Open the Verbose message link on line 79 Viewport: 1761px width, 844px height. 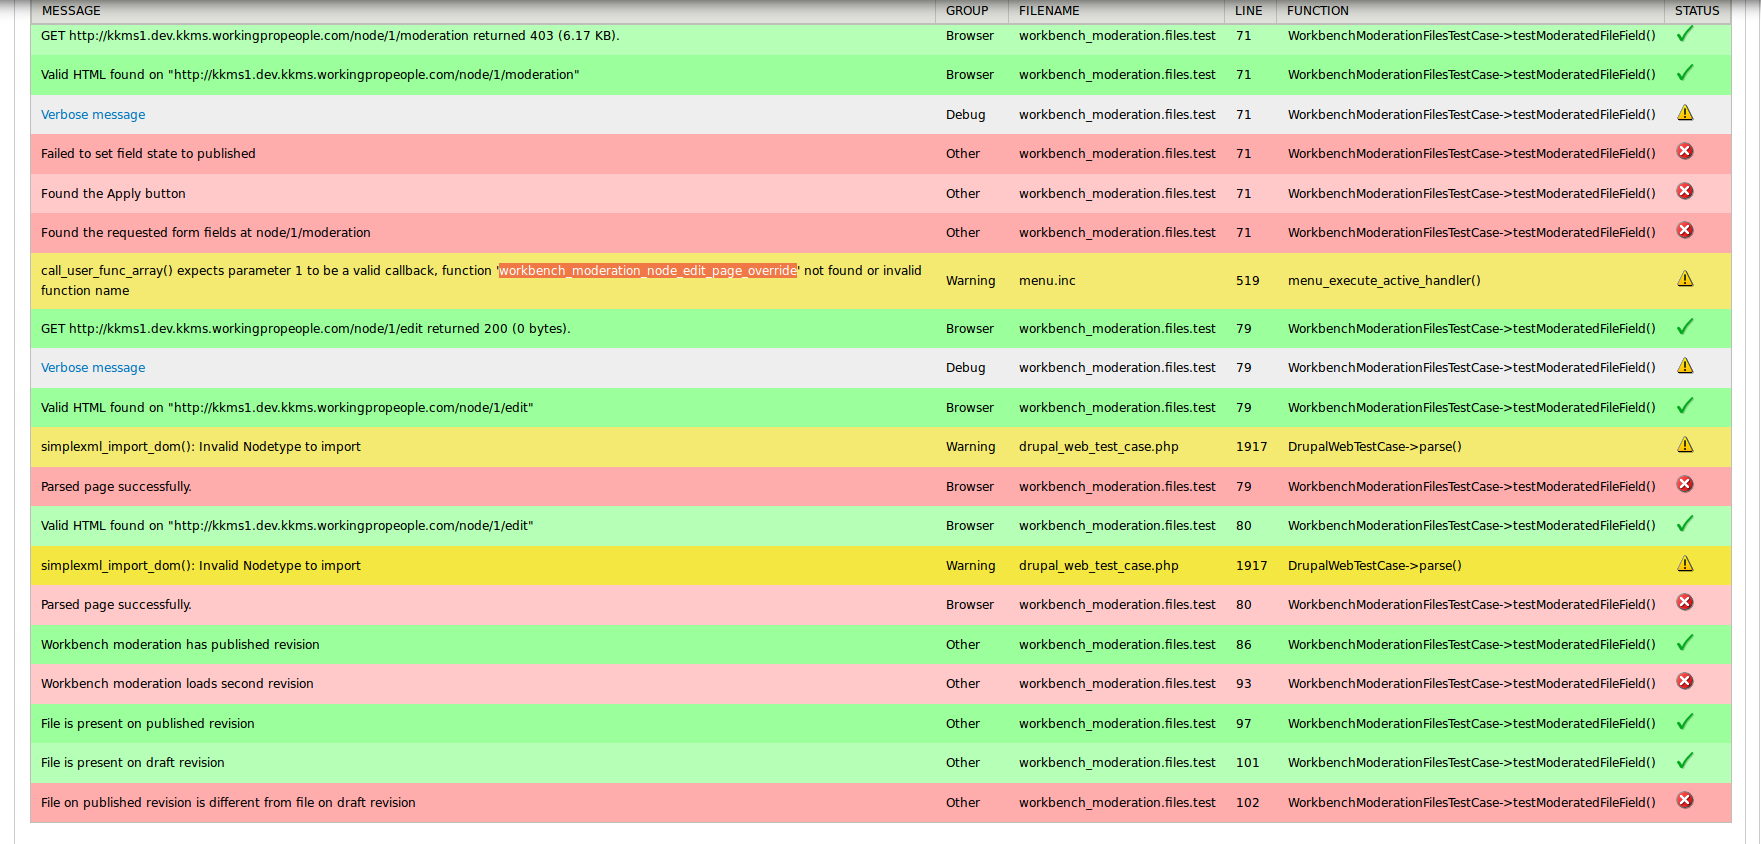pyautogui.click(x=93, y=368)
